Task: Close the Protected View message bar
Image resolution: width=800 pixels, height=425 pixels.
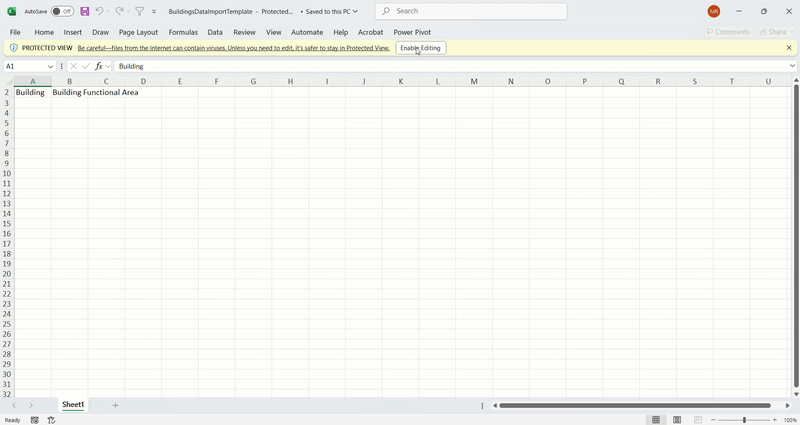Action: coord(788,48)
